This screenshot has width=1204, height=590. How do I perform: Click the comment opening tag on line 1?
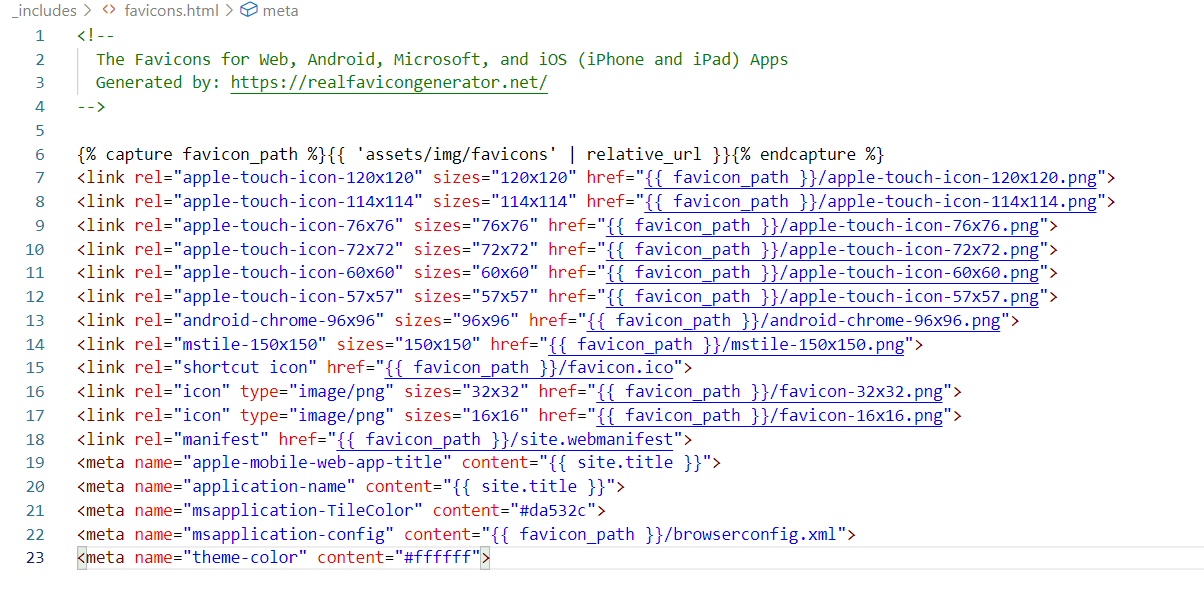tap(94, 35)
